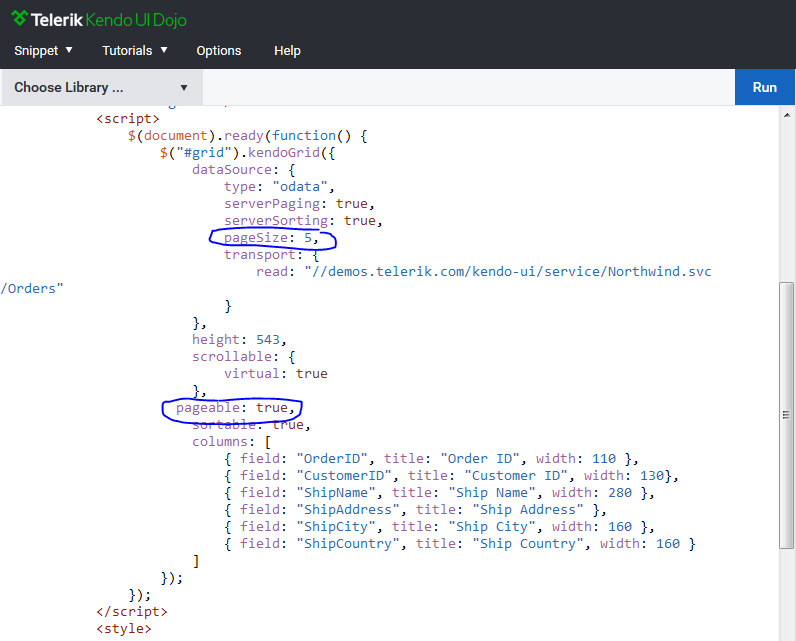Image resolution: width=796 pixels, height=641 pixels.
Task: Click the opening <script> tag text
Action: [128, 119]
